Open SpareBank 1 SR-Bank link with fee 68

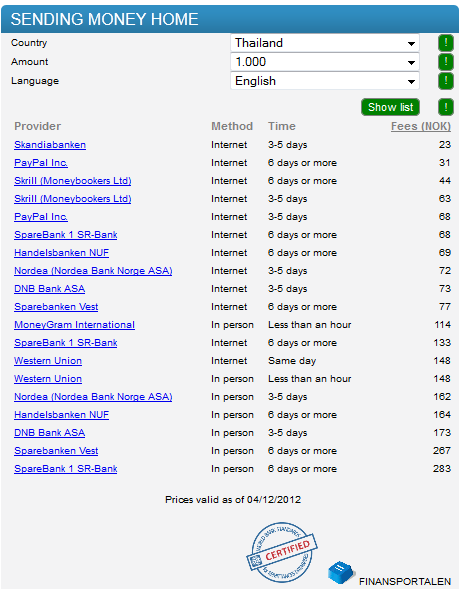[x=66, y=235]
